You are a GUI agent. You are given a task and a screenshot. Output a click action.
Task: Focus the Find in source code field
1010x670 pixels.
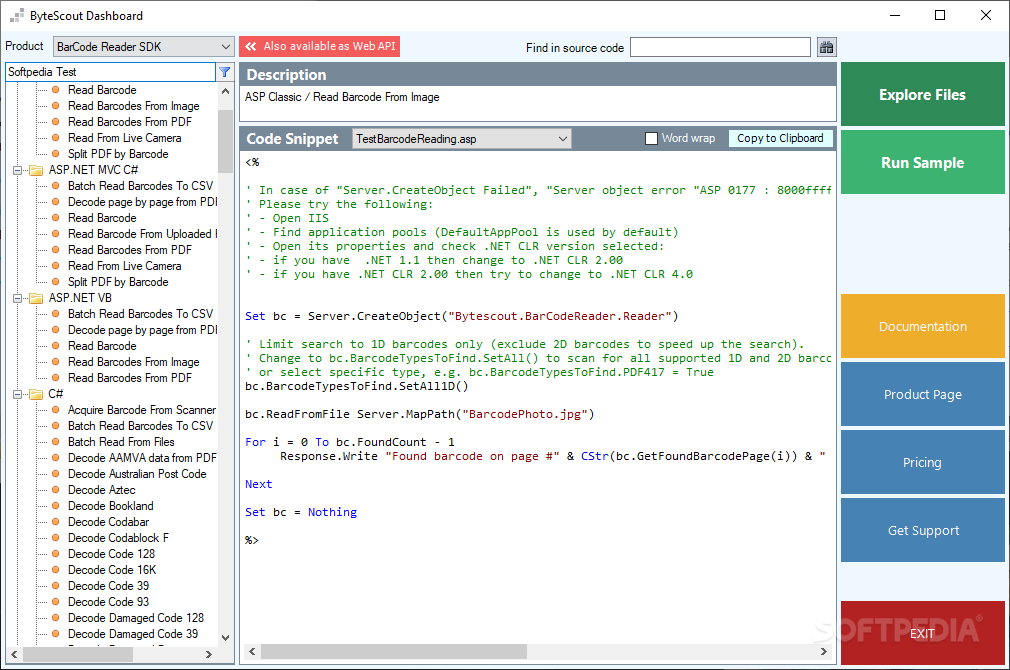tap(720, 47)
